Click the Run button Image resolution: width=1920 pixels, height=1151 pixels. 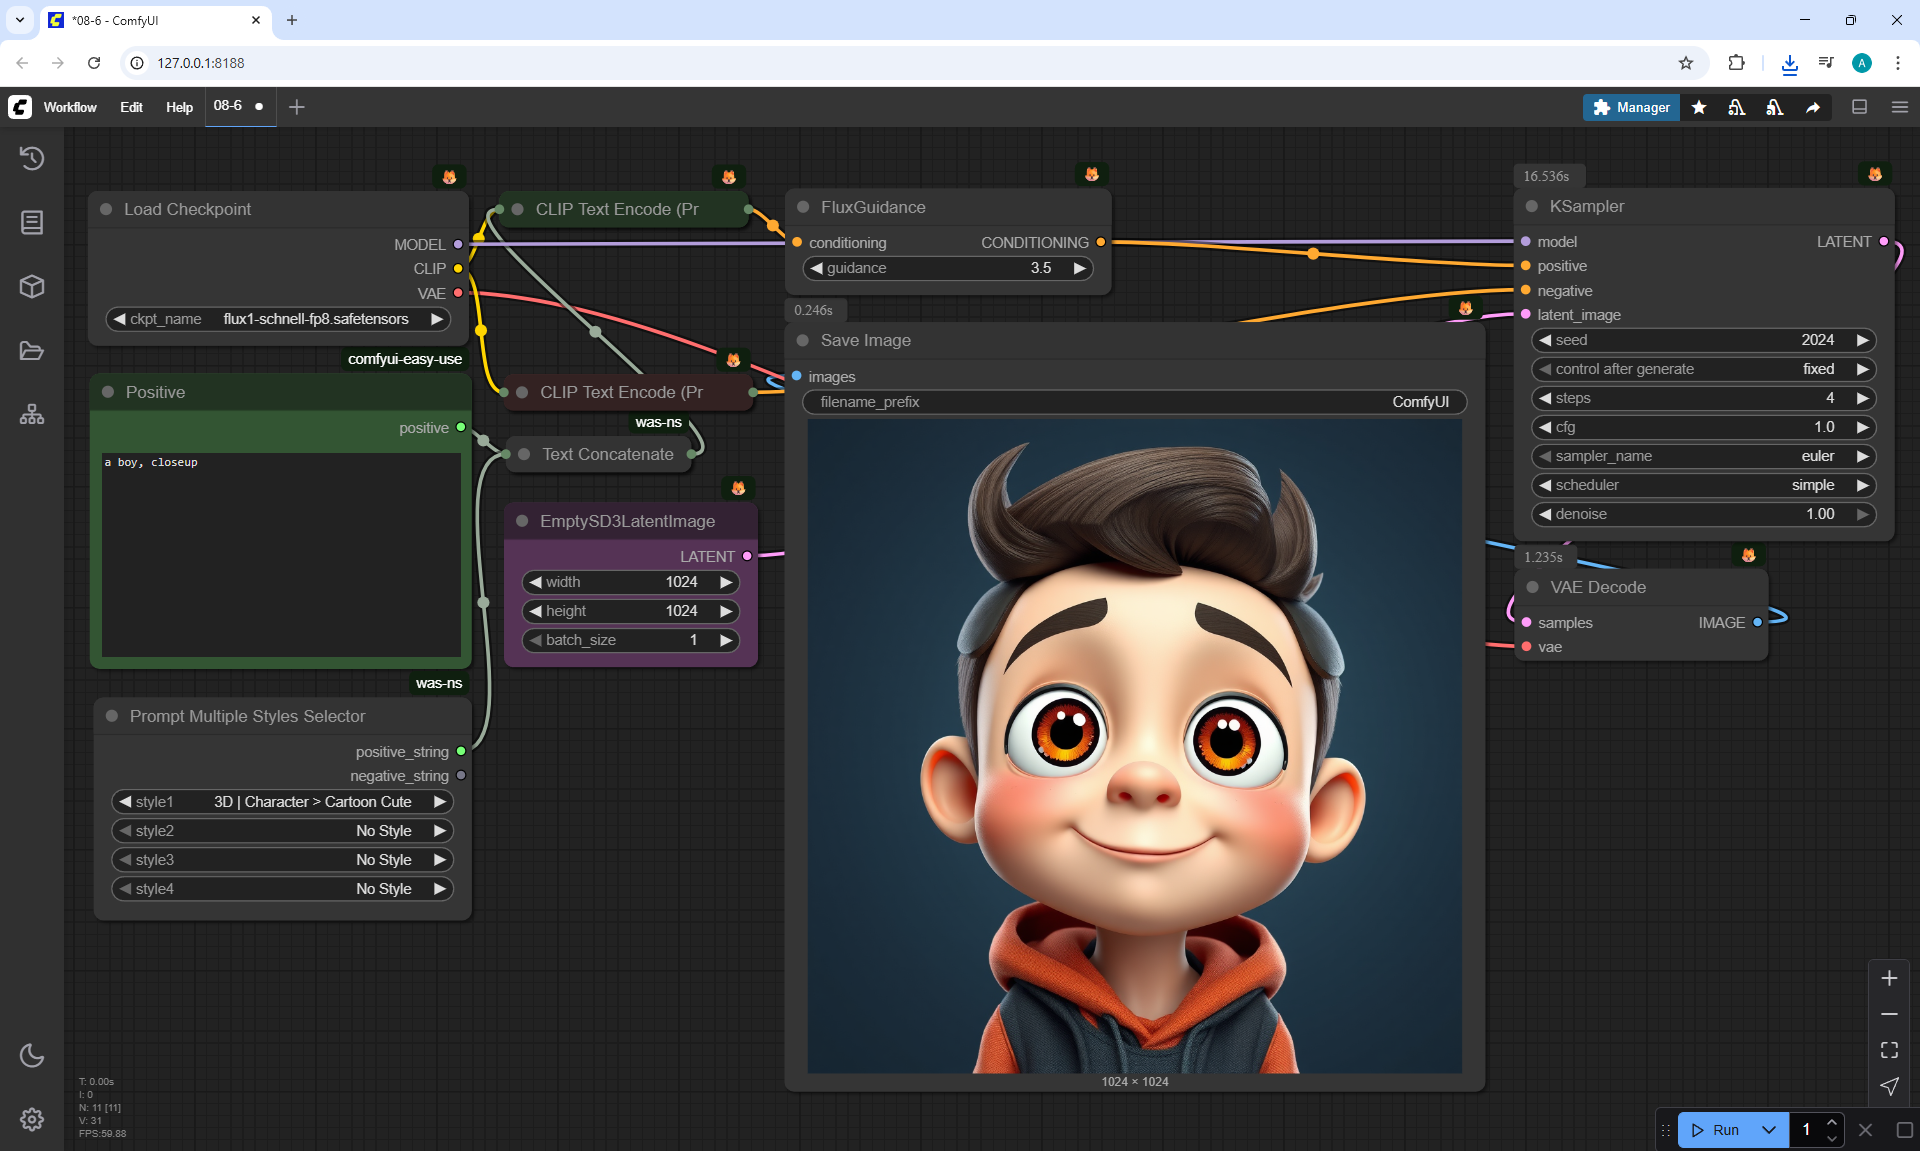[x=1717, y=1130]
